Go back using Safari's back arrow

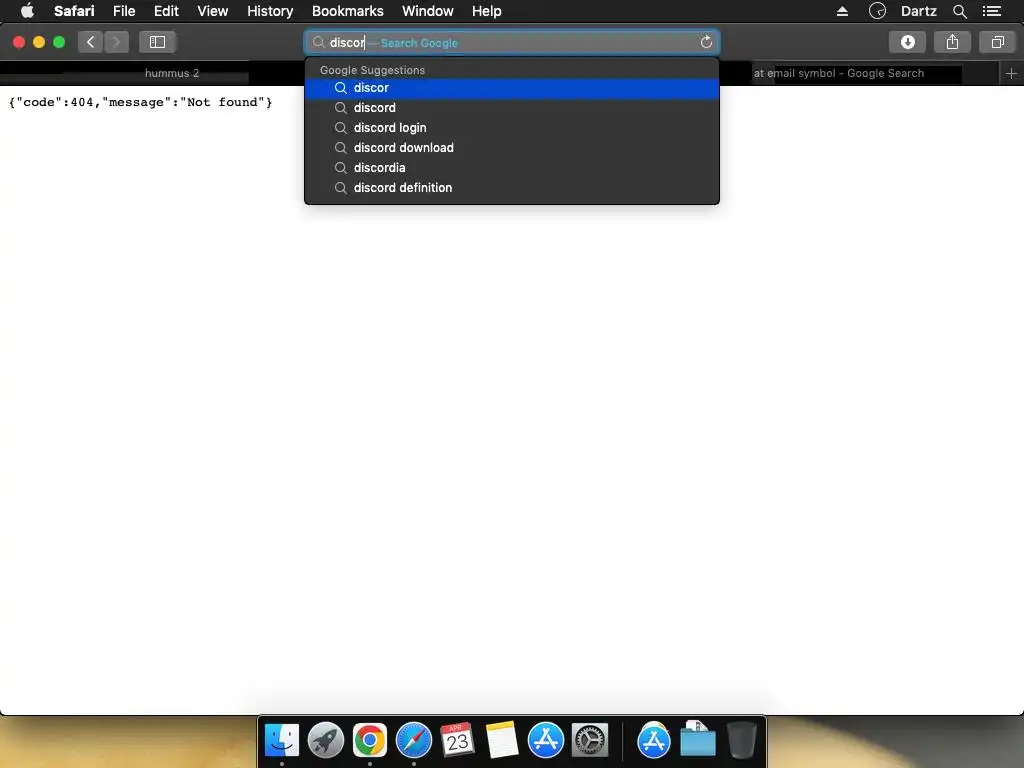pos(91,42)
